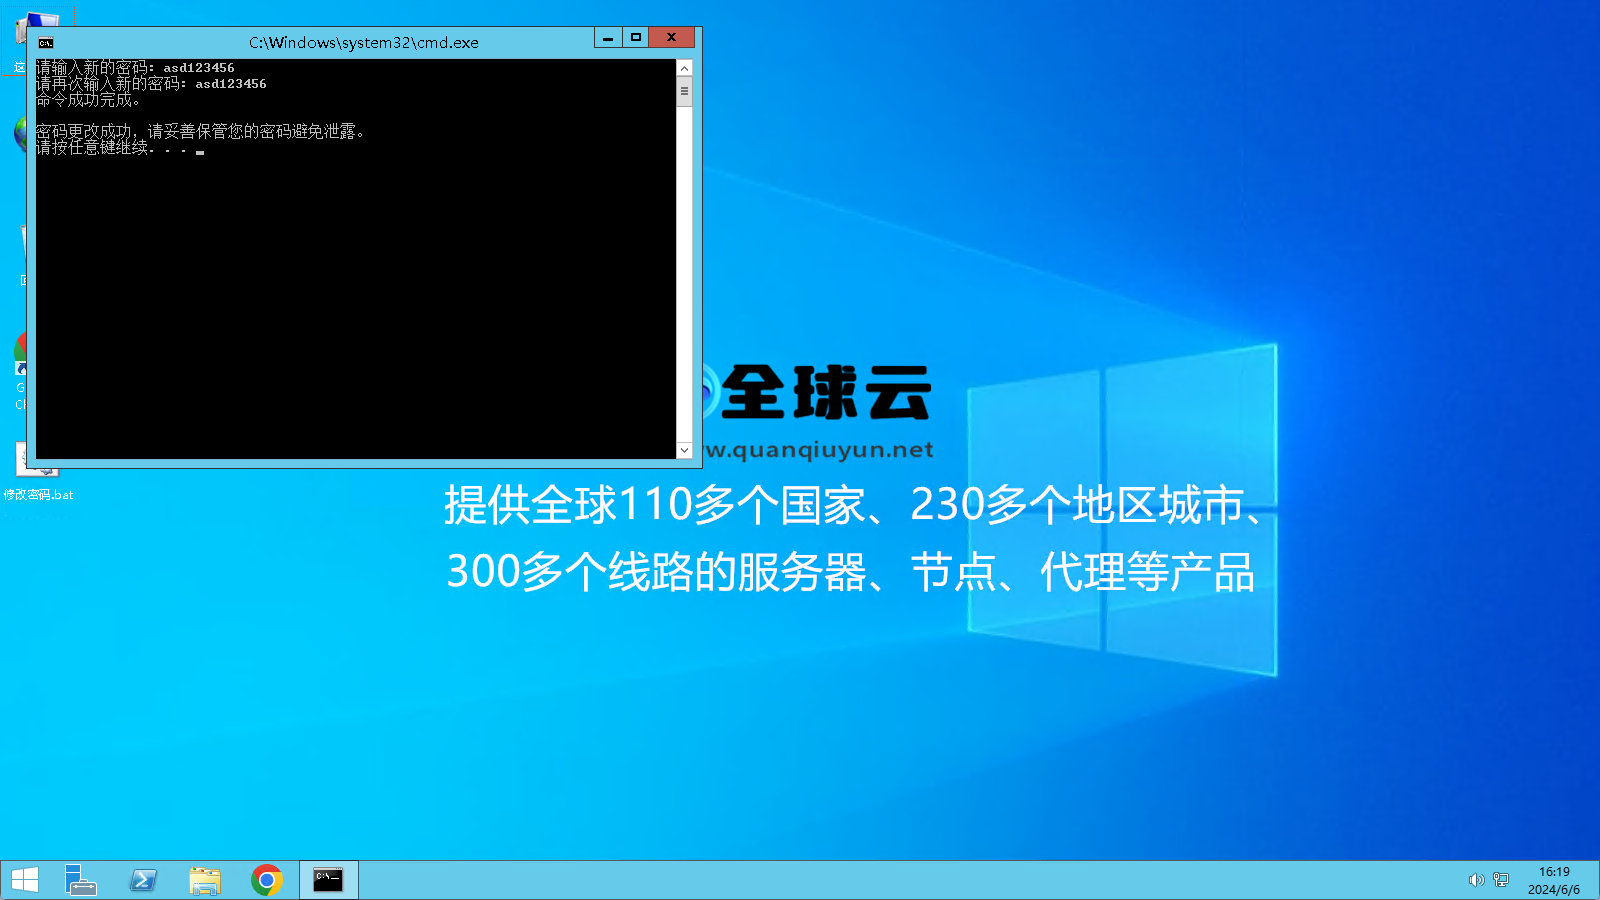The image size is (1600, 900).
Task: Click the cmd scrollbar down arrow
Action: tap(684, 450)
